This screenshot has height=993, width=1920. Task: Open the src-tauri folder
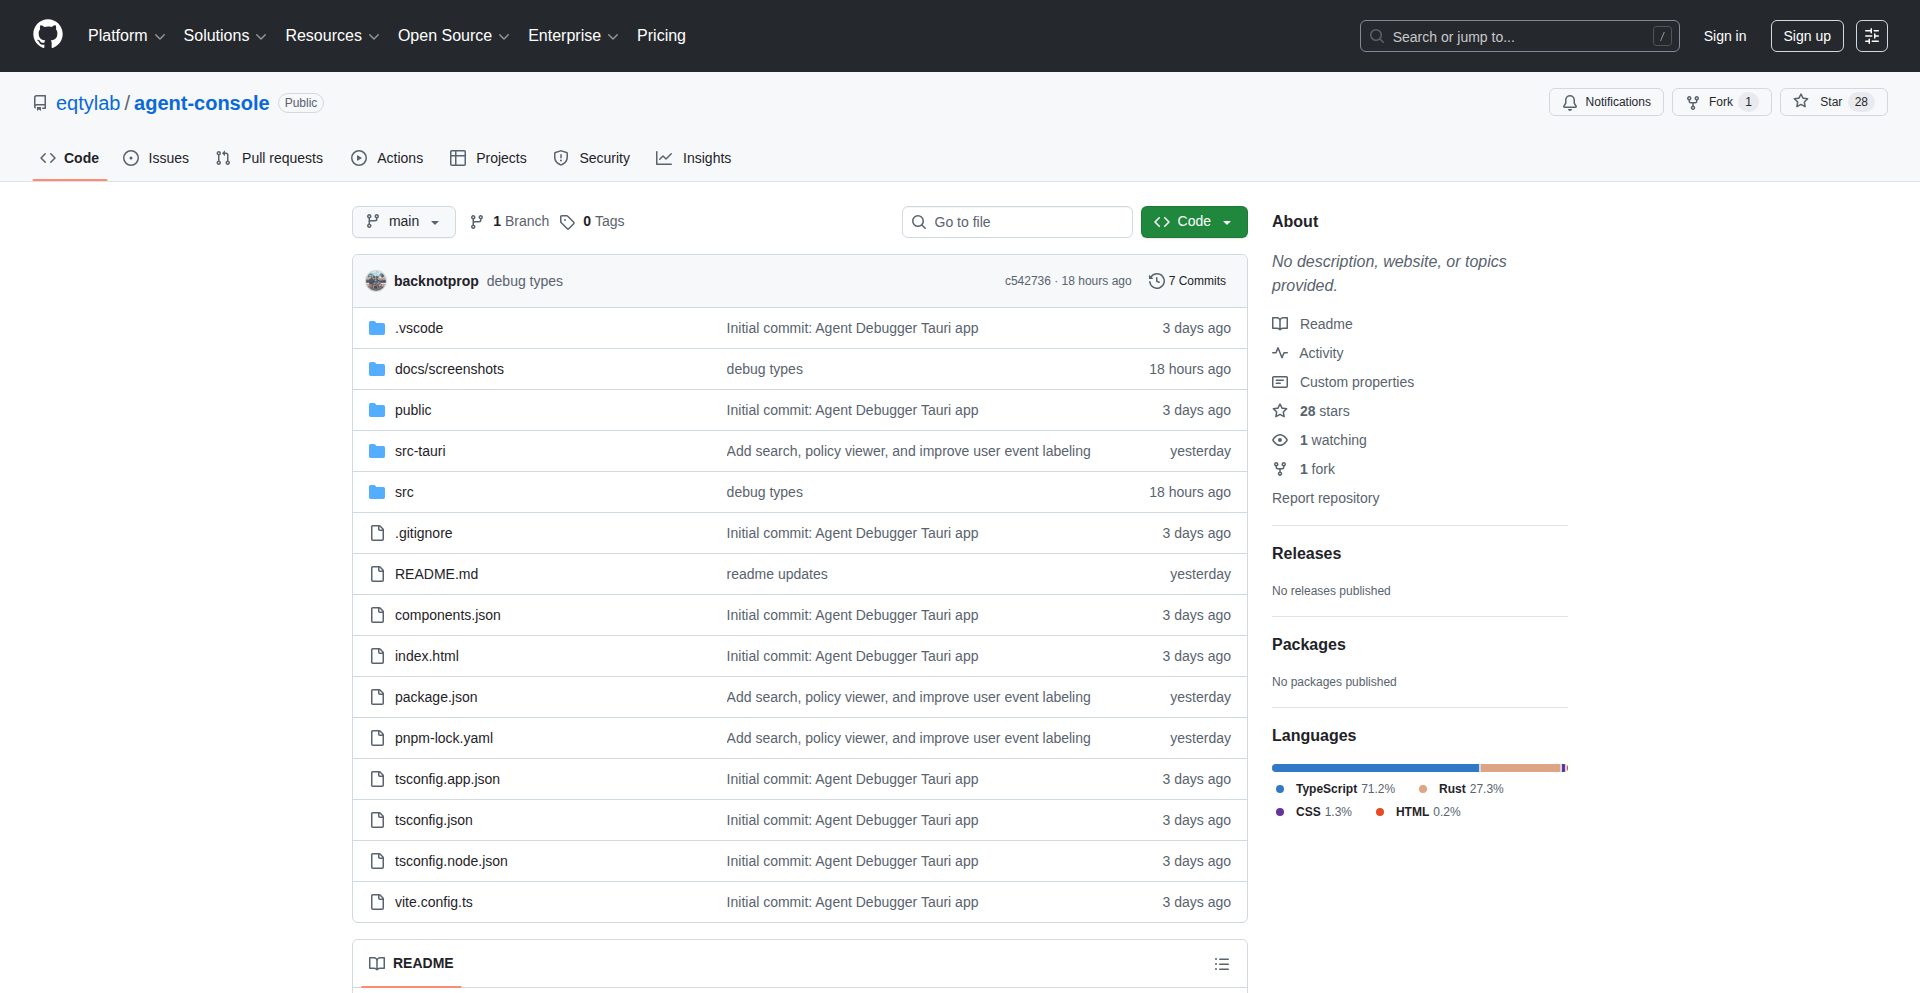(x=420, y=451)
